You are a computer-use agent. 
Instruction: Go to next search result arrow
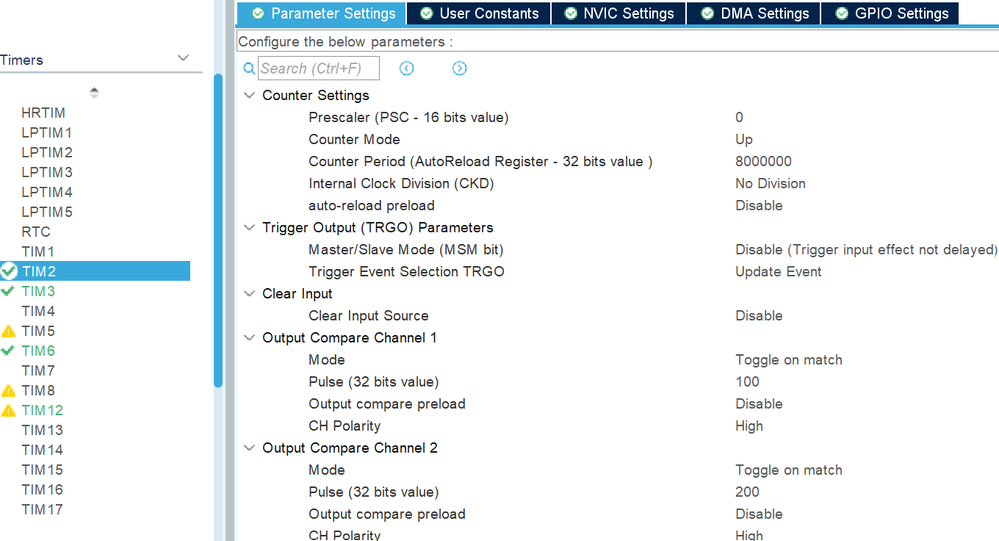[459, 68]
